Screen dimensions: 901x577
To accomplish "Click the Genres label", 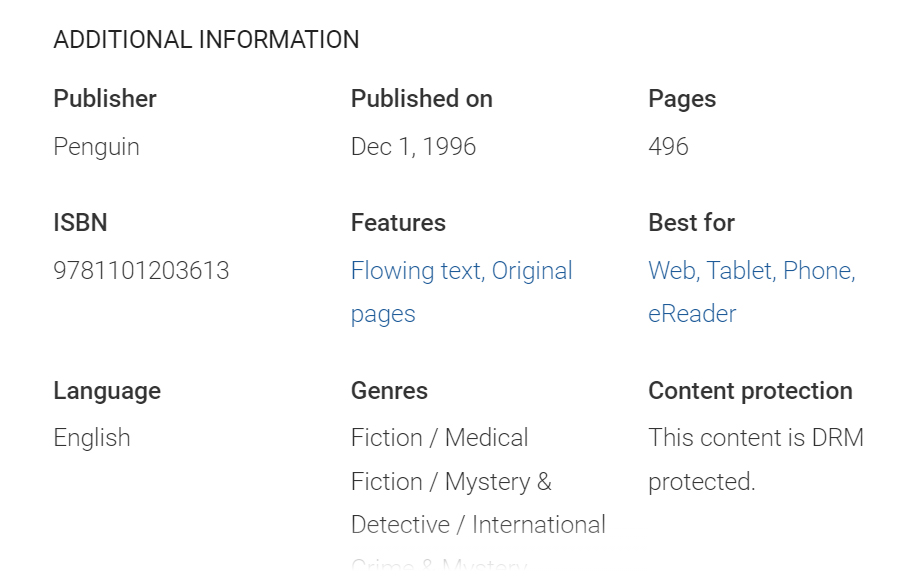I will pos(389,391).
